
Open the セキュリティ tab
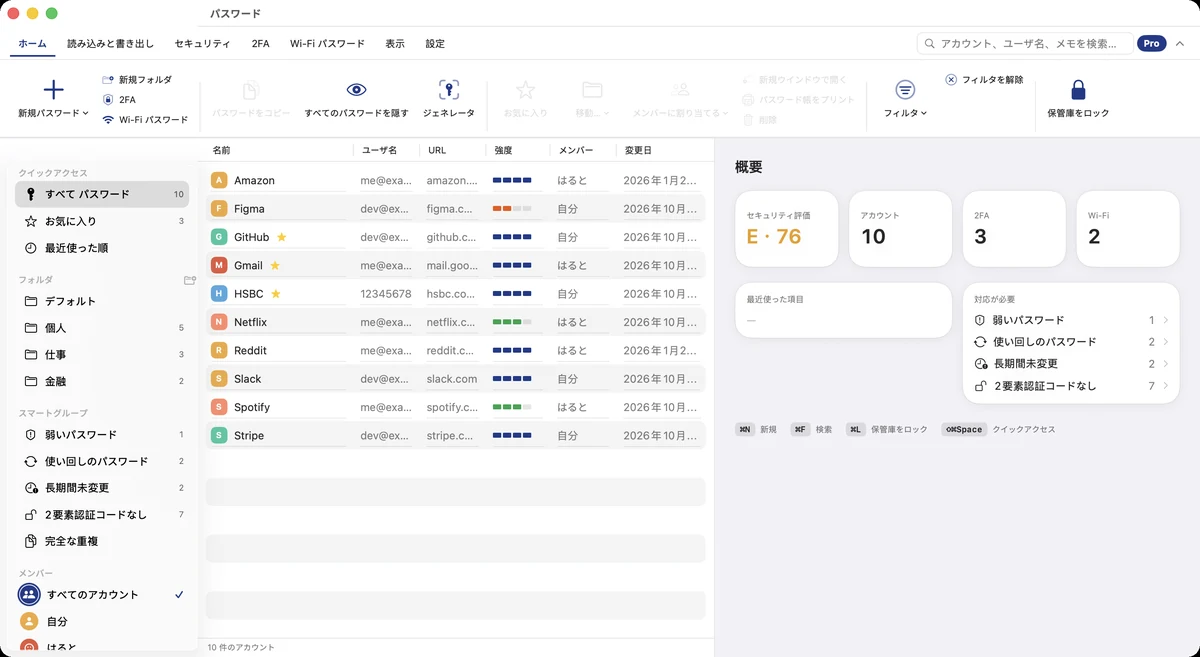(x=202, y=44)
